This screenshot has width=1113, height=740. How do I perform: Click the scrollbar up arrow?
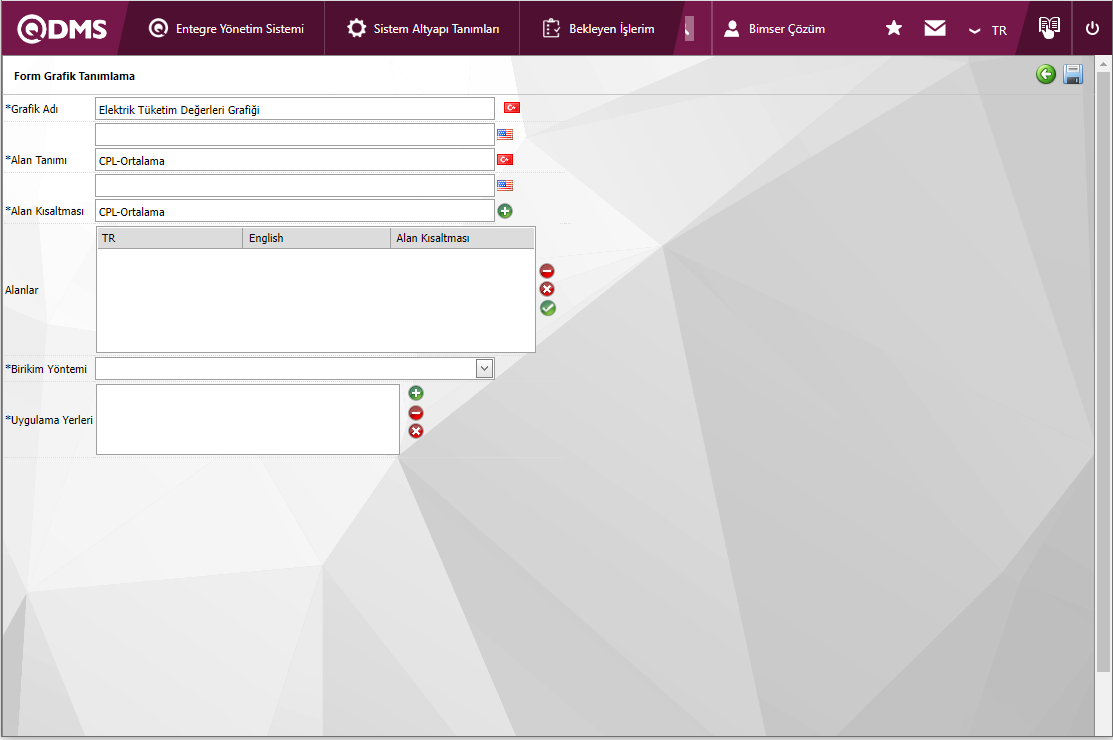pos(1102,64)
